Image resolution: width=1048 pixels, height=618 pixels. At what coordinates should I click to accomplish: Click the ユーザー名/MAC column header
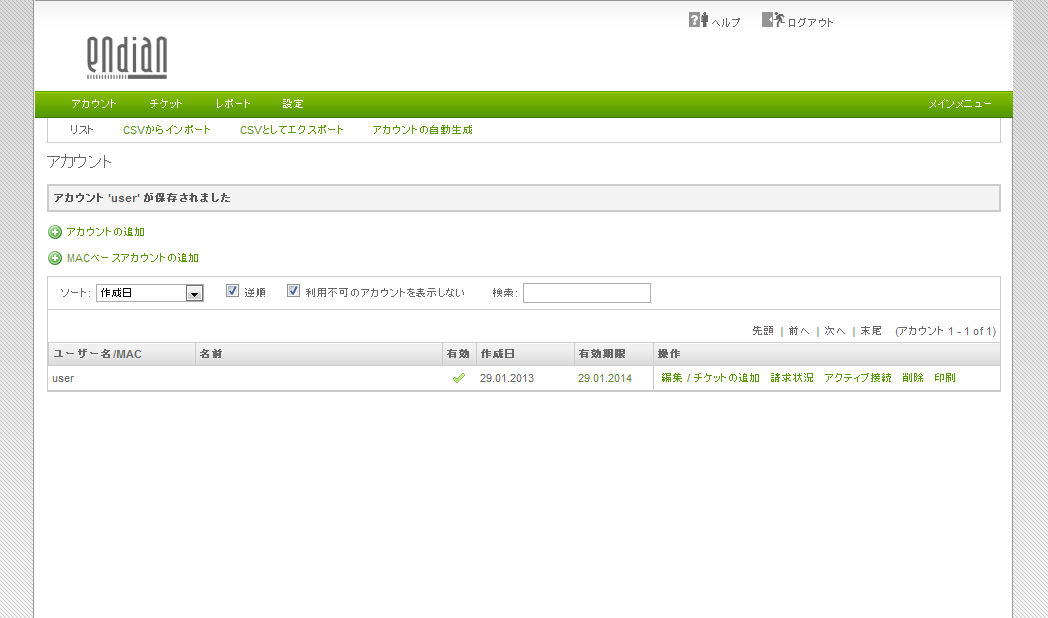coord(122,354)
